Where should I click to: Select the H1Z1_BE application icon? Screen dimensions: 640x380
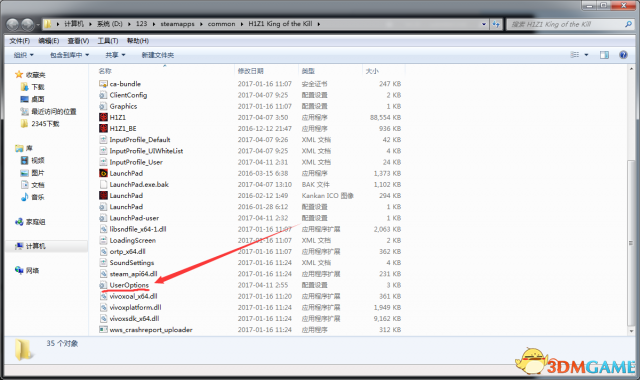[103, 128]
